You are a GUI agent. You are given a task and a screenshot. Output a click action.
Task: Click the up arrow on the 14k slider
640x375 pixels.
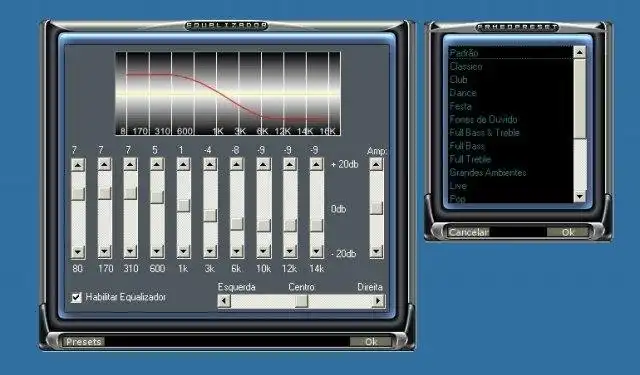click(316, 165)
